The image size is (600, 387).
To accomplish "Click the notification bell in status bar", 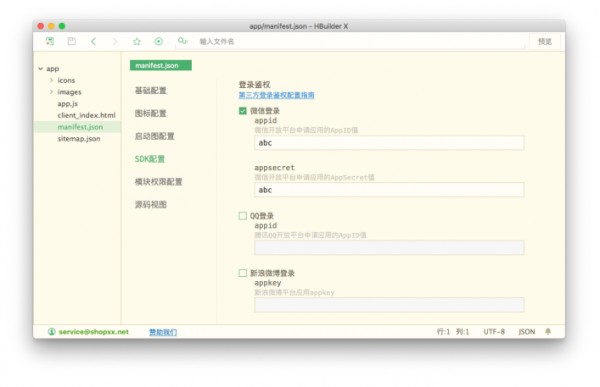I will point(548,331).
